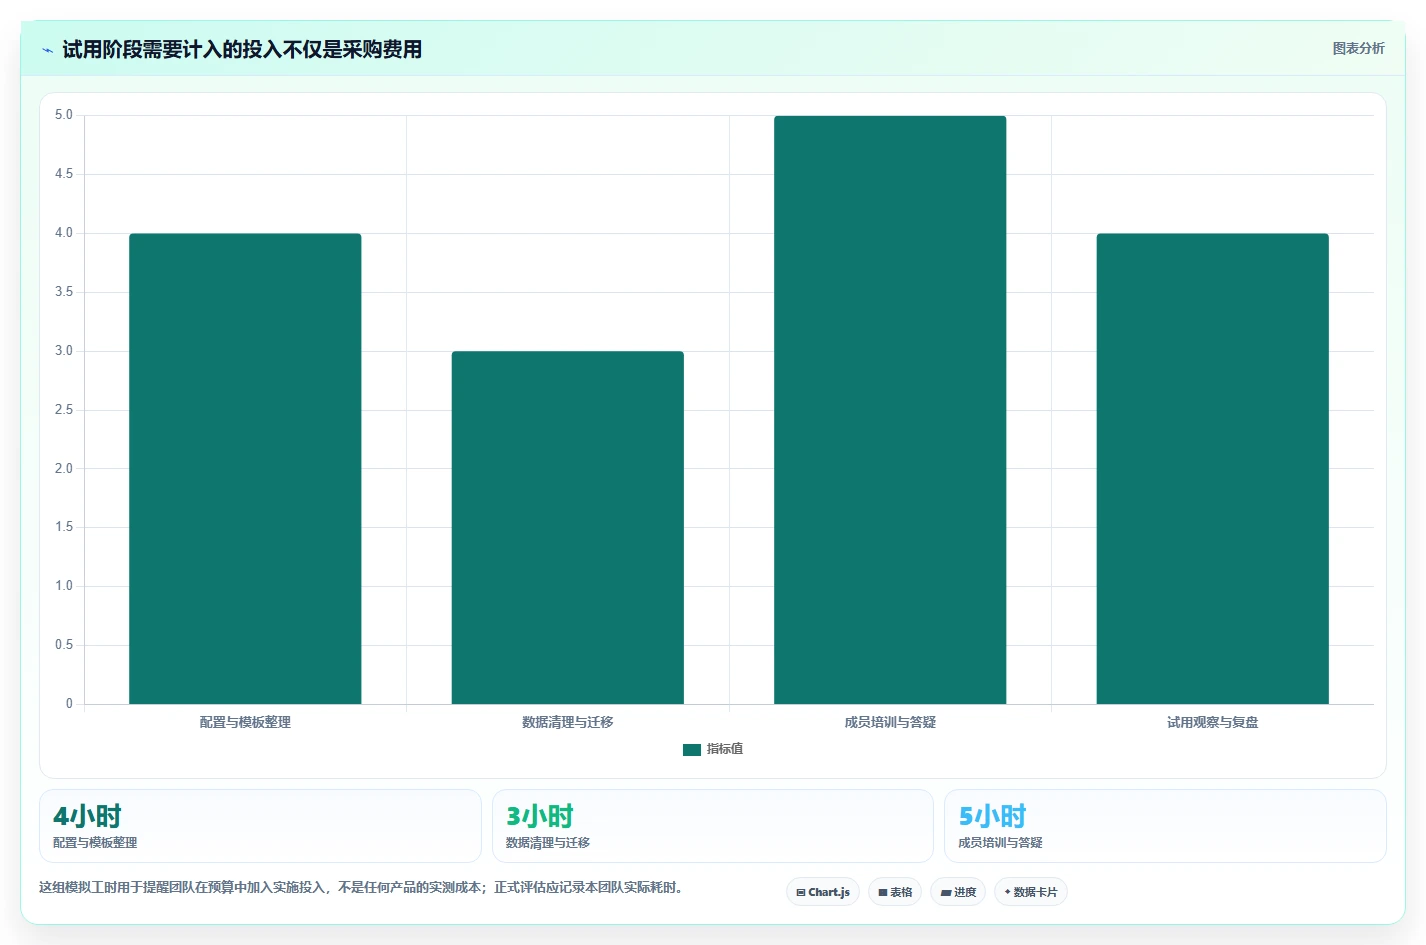Click the icon inside the Chart.js chip
Image resolution: width=1426 pixels, height=945 pixels.
[x=801, y=892]
